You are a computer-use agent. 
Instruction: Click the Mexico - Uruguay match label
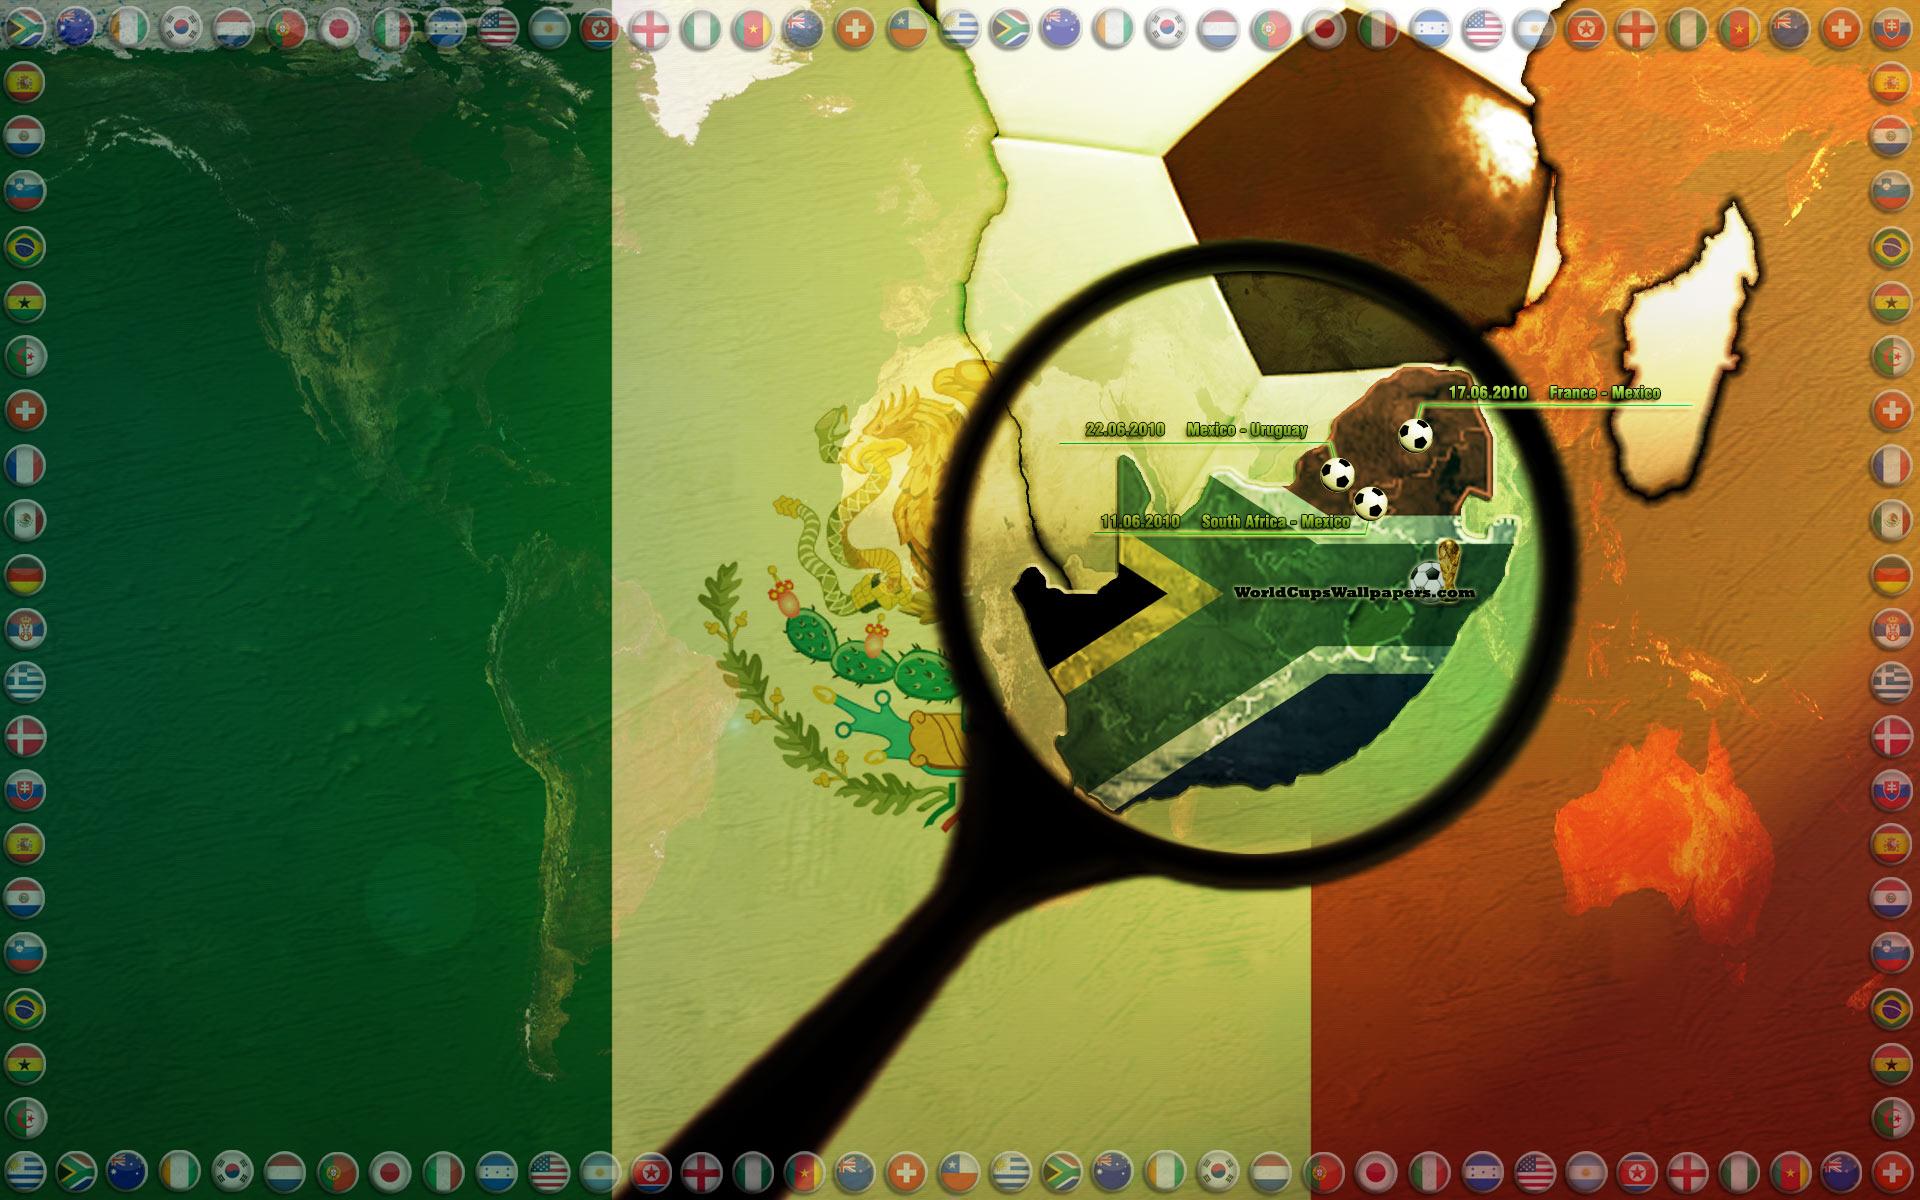coord(1246,430)
